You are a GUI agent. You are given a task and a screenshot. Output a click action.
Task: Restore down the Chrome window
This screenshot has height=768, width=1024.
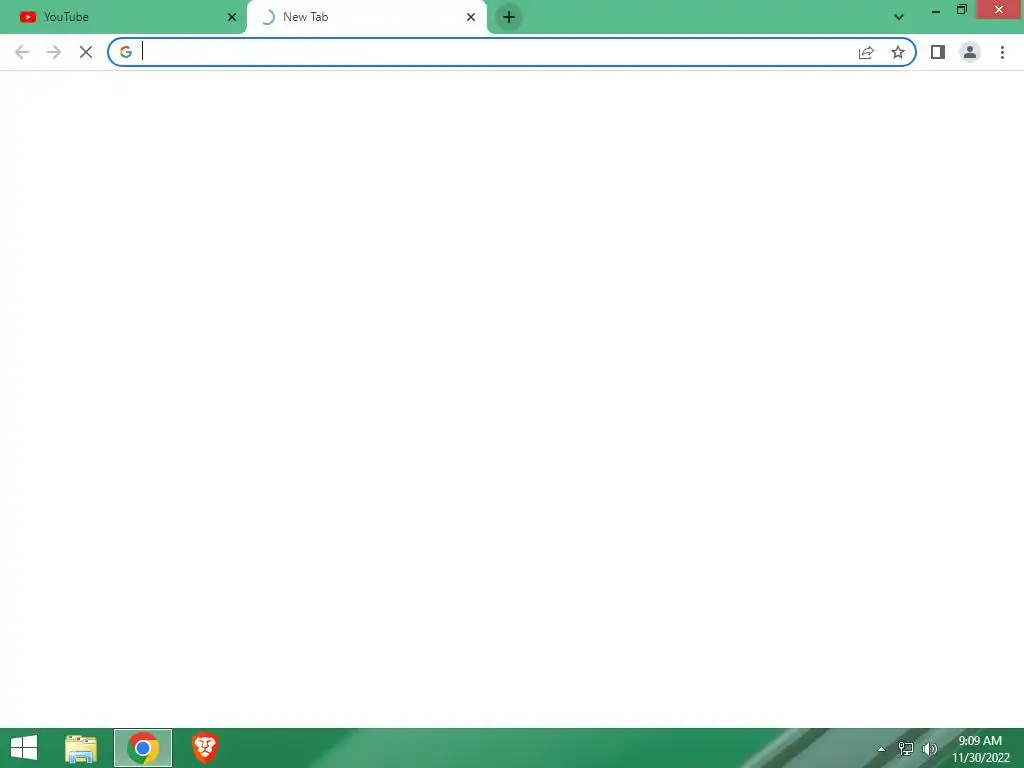click(x=961, y=10)
